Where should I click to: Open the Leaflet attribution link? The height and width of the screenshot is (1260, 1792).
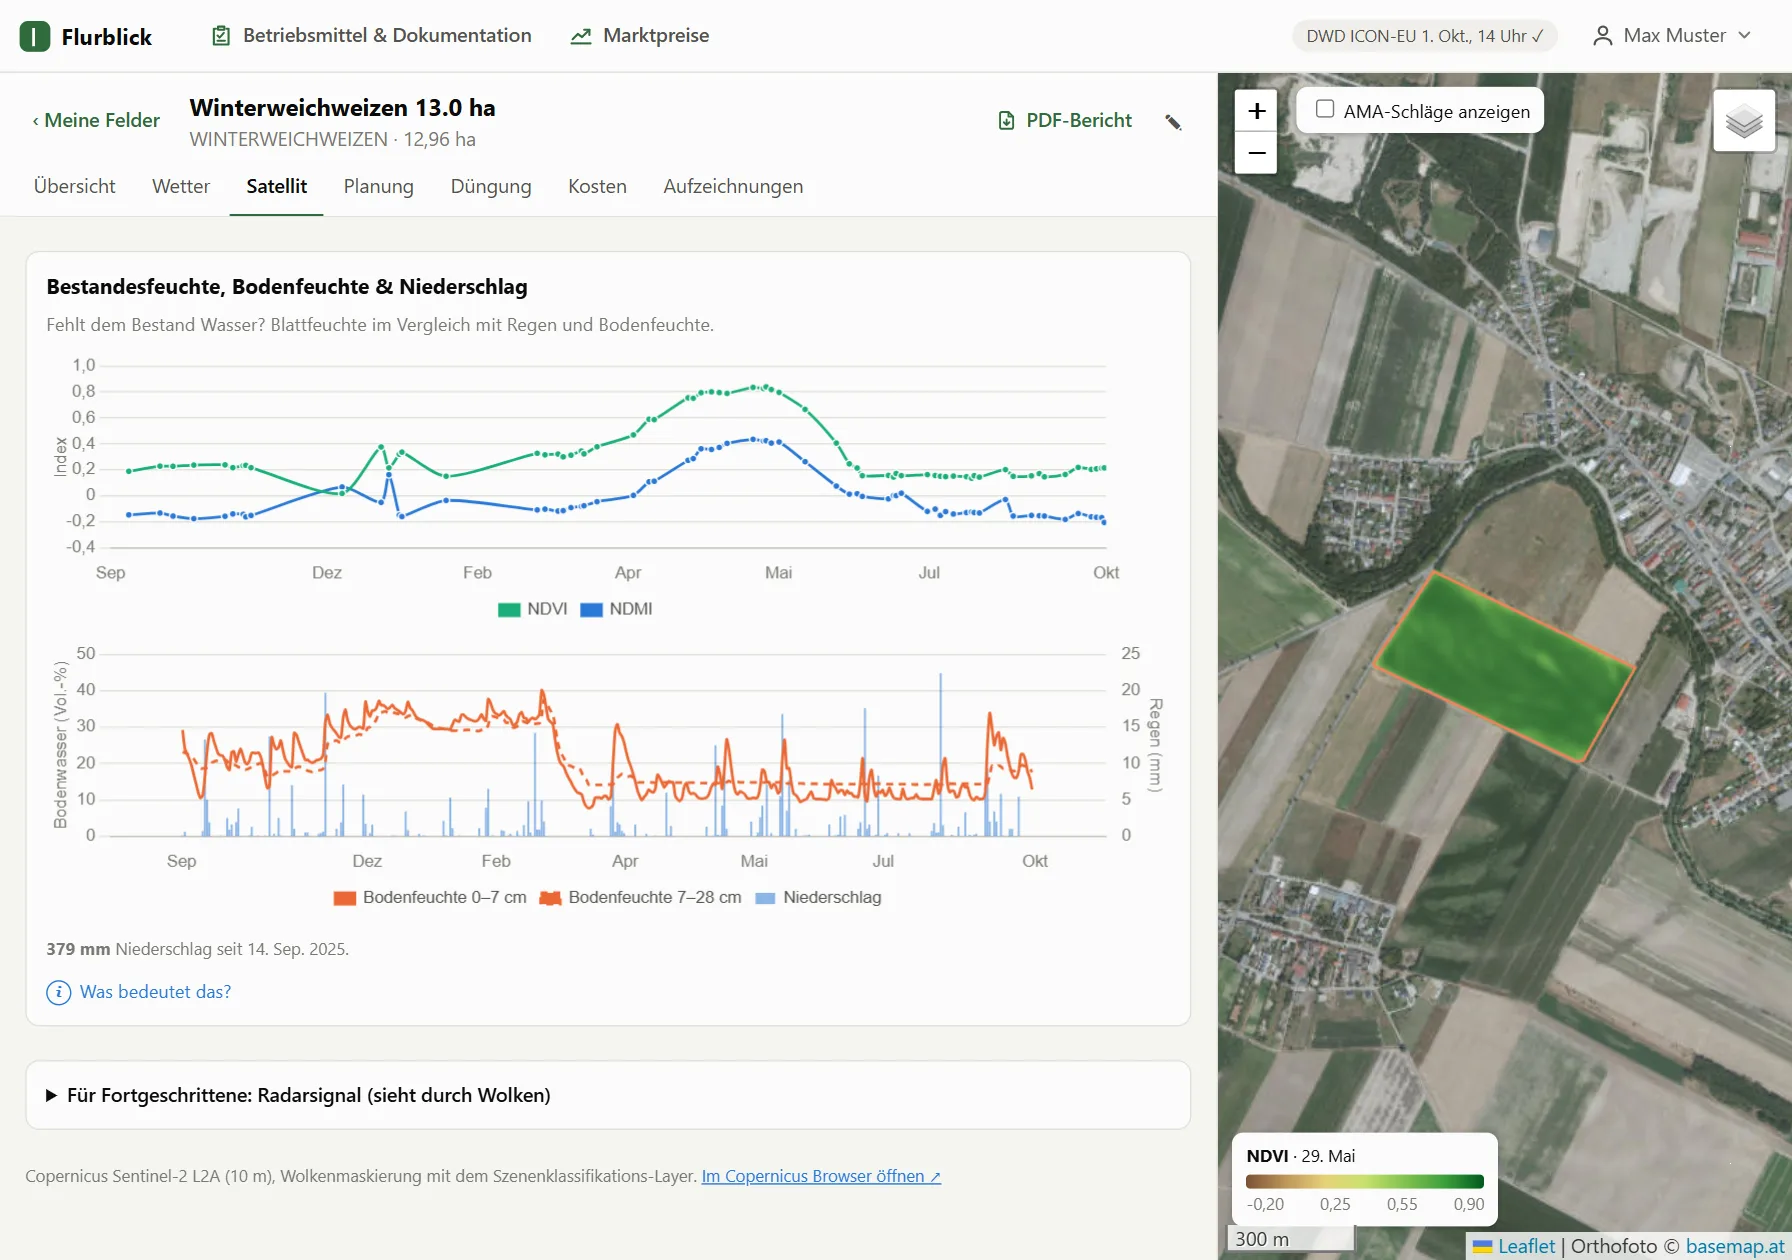coord(1526,1246)
